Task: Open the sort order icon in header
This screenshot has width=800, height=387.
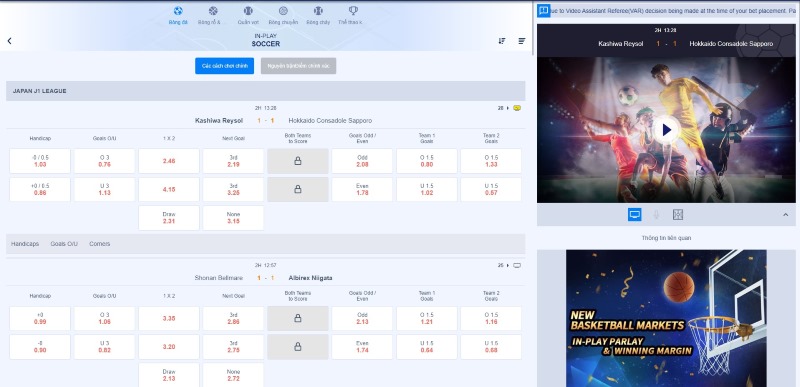Action: (502, 41)
